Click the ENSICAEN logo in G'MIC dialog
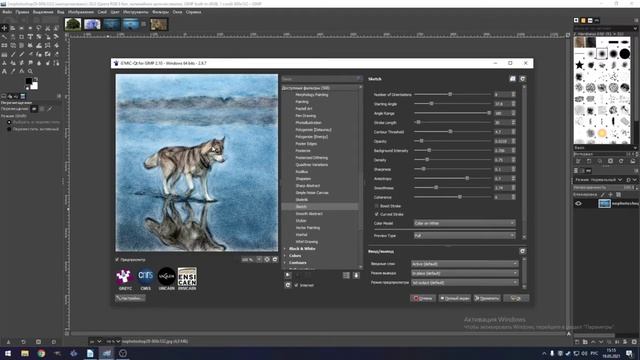640x360 pixels. pyautogui.click(x=187, y=279)
